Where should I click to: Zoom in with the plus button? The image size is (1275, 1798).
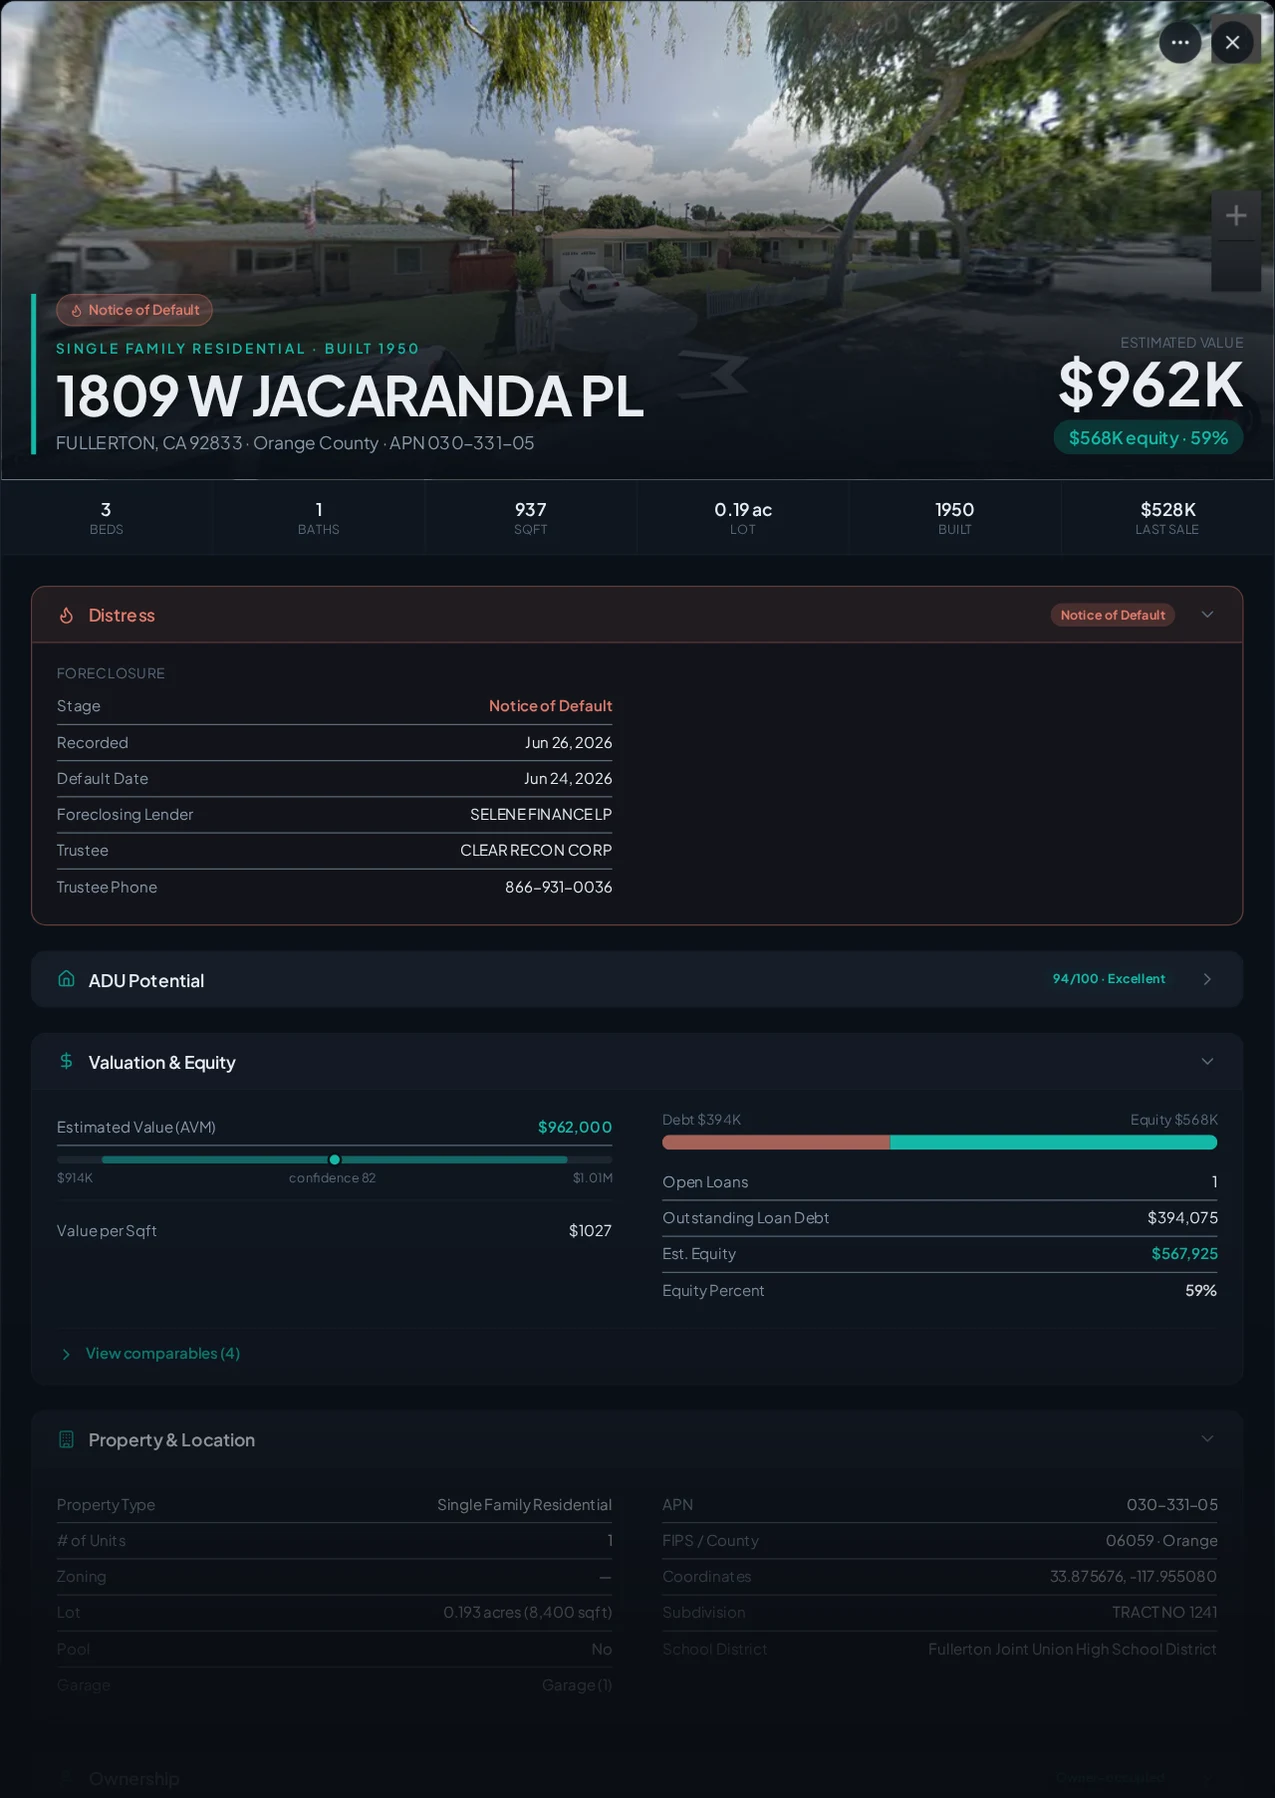coord(1236,216)
